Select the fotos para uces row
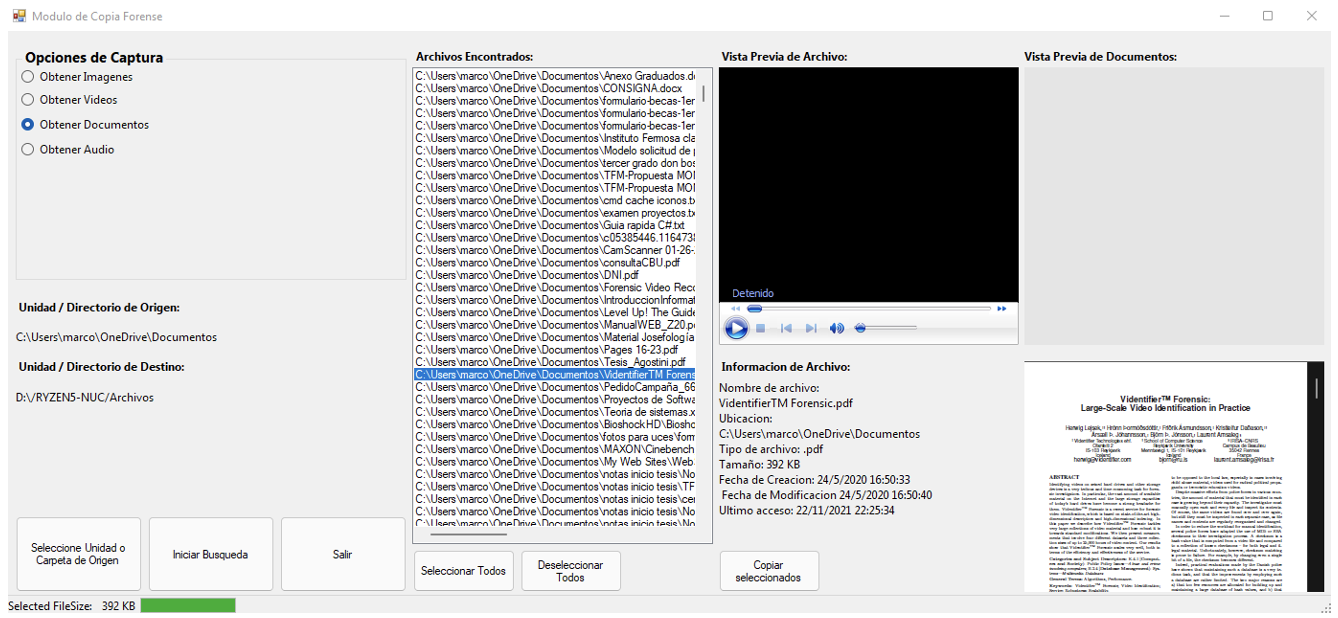The height and width of the screenshot is (618, 1338). pos(555,437)
